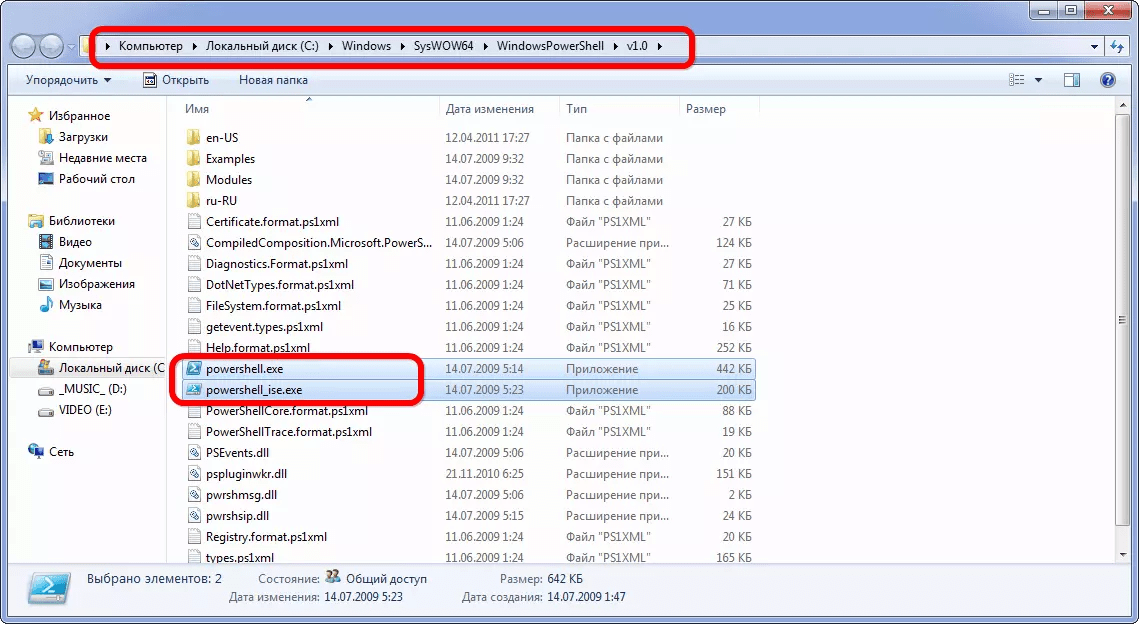The image size is (1139, 624).
Task: Open the recent locations dropdown beside Forward
Action: coord(71,47)
